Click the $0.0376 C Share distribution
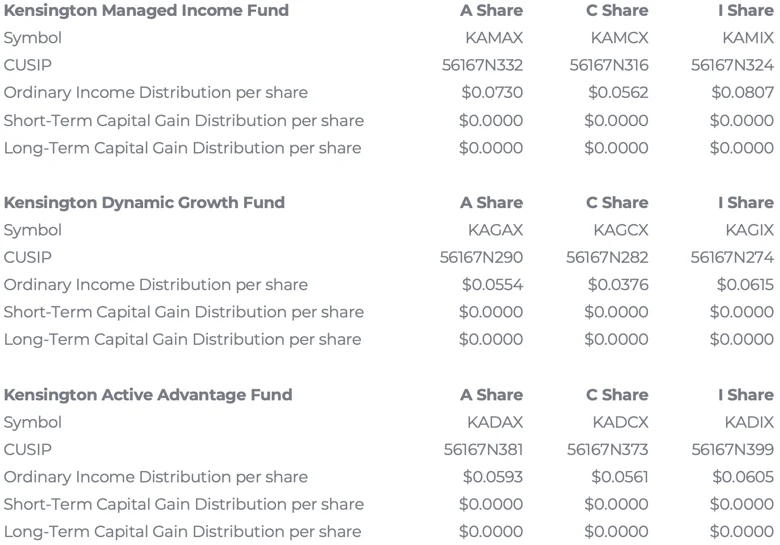The width and height of the screenshot is (780, 545). click(618, 285)
